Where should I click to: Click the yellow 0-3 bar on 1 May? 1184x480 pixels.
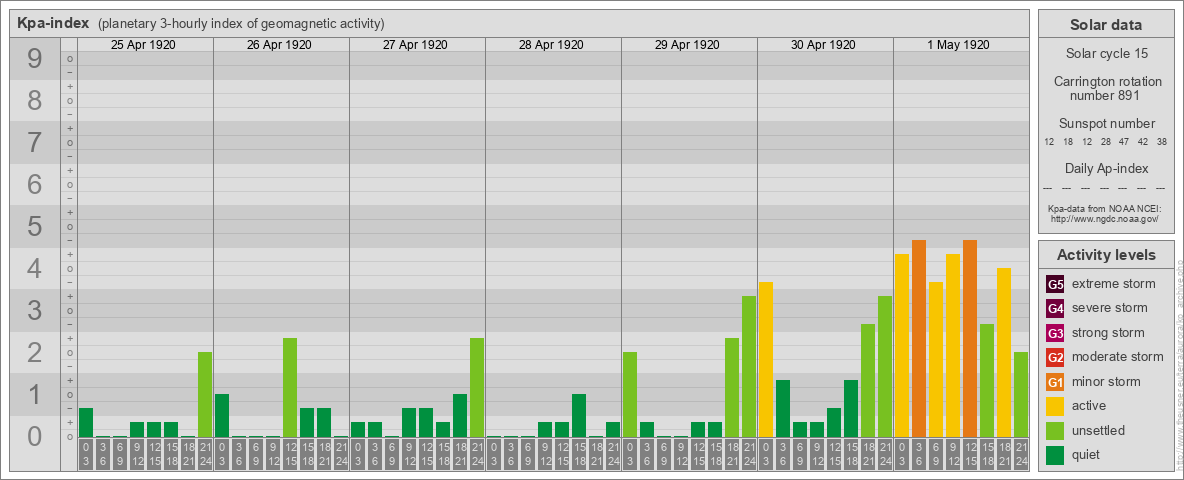902,346
